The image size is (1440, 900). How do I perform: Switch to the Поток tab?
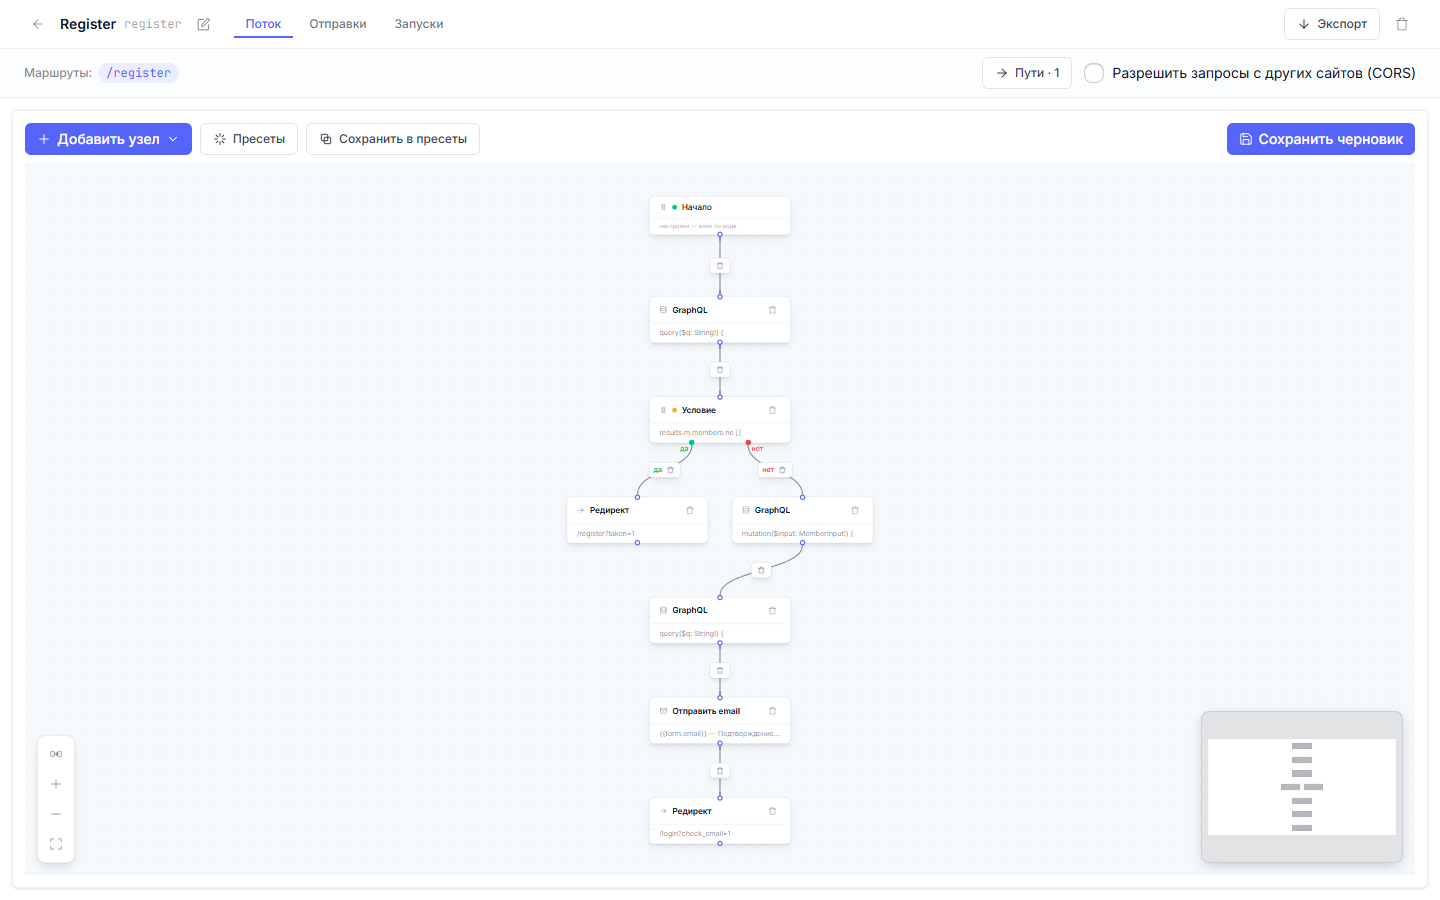click(263, 24)
